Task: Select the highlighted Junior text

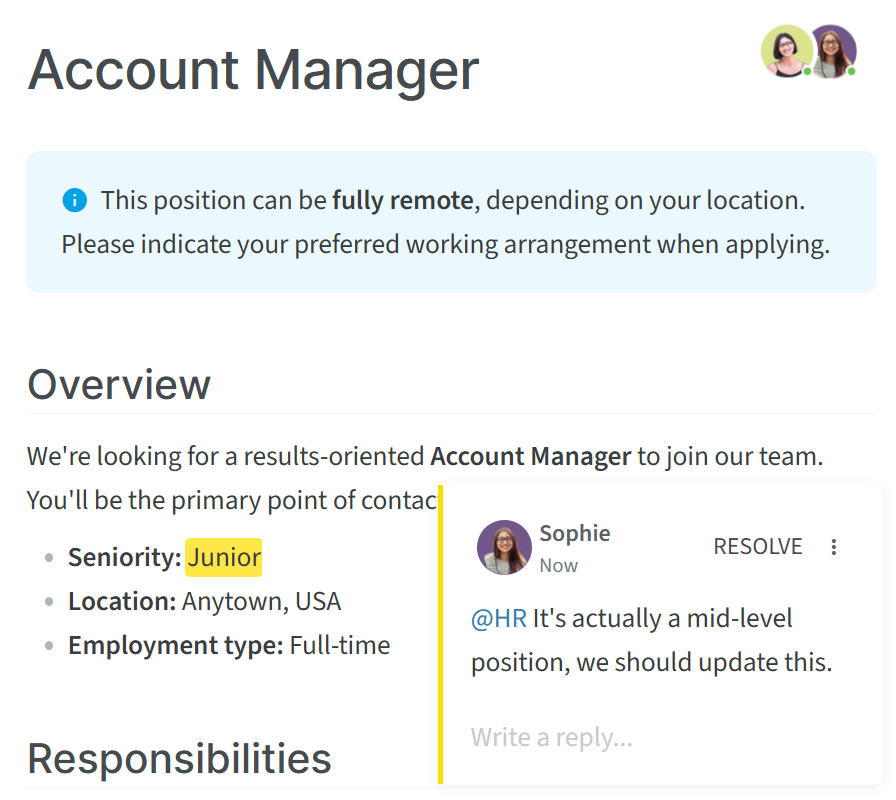Action: (x=224, y=557)
